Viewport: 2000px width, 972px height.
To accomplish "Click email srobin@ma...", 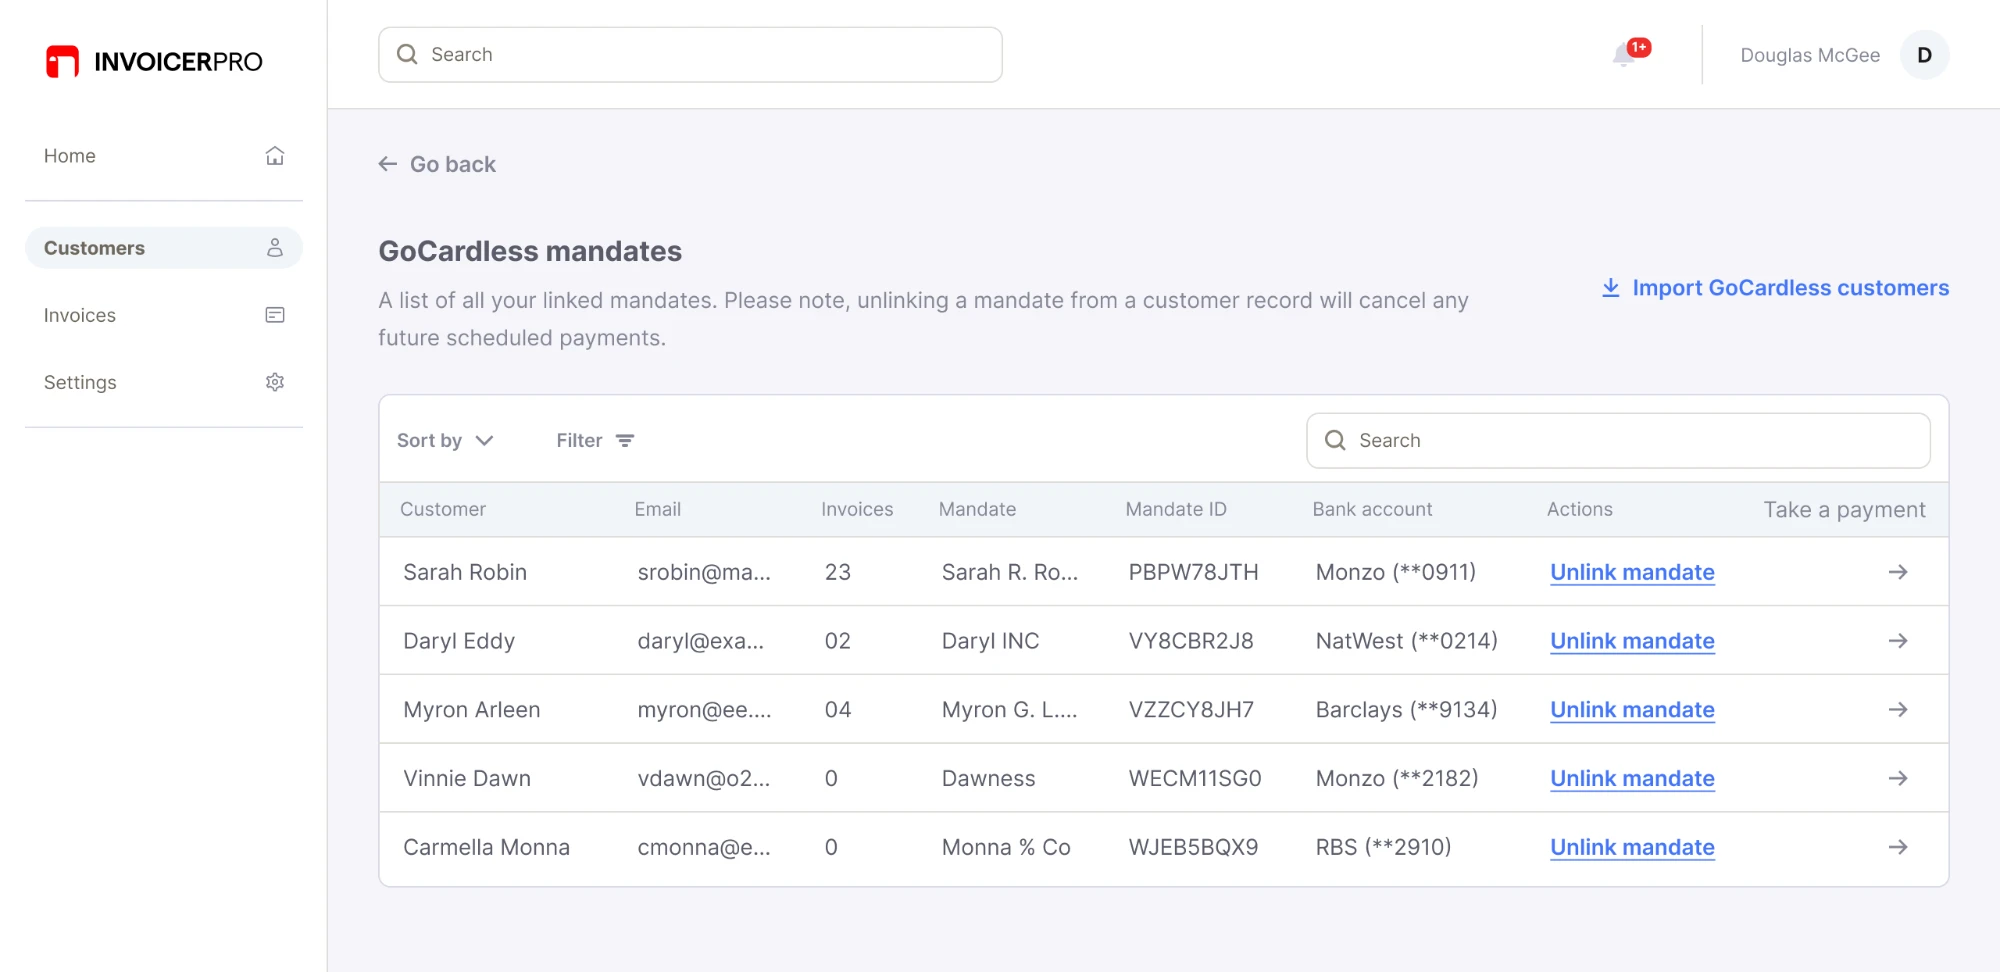I will tap(704, 572).
